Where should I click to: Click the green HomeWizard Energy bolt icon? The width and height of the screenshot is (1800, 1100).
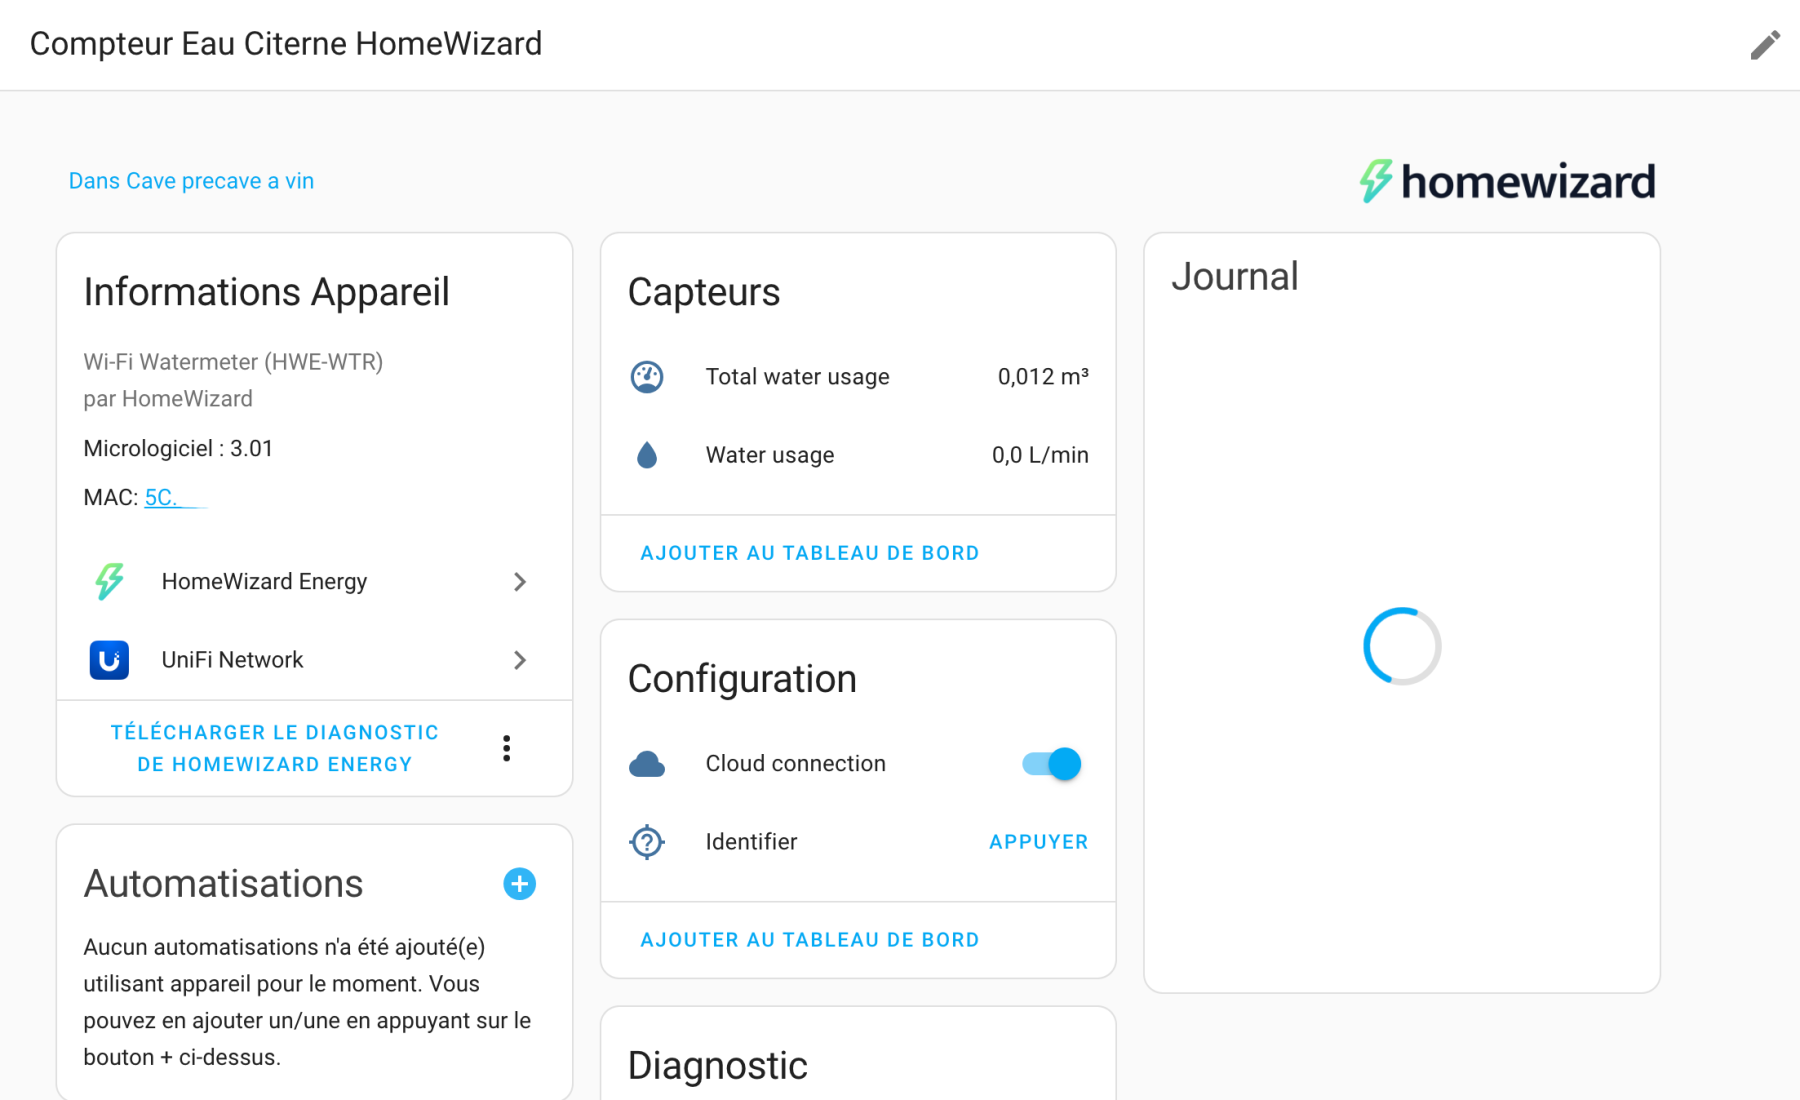click(109, 581)
